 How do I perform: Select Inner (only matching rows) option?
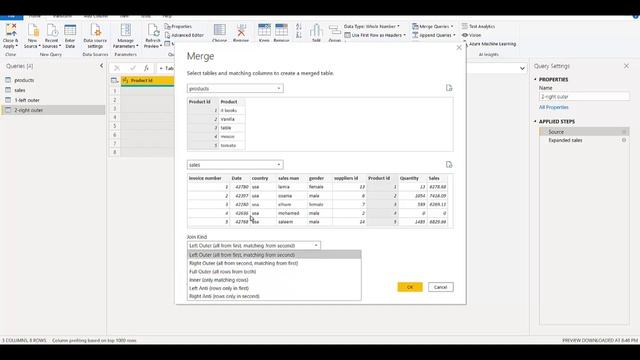(274, 280)
